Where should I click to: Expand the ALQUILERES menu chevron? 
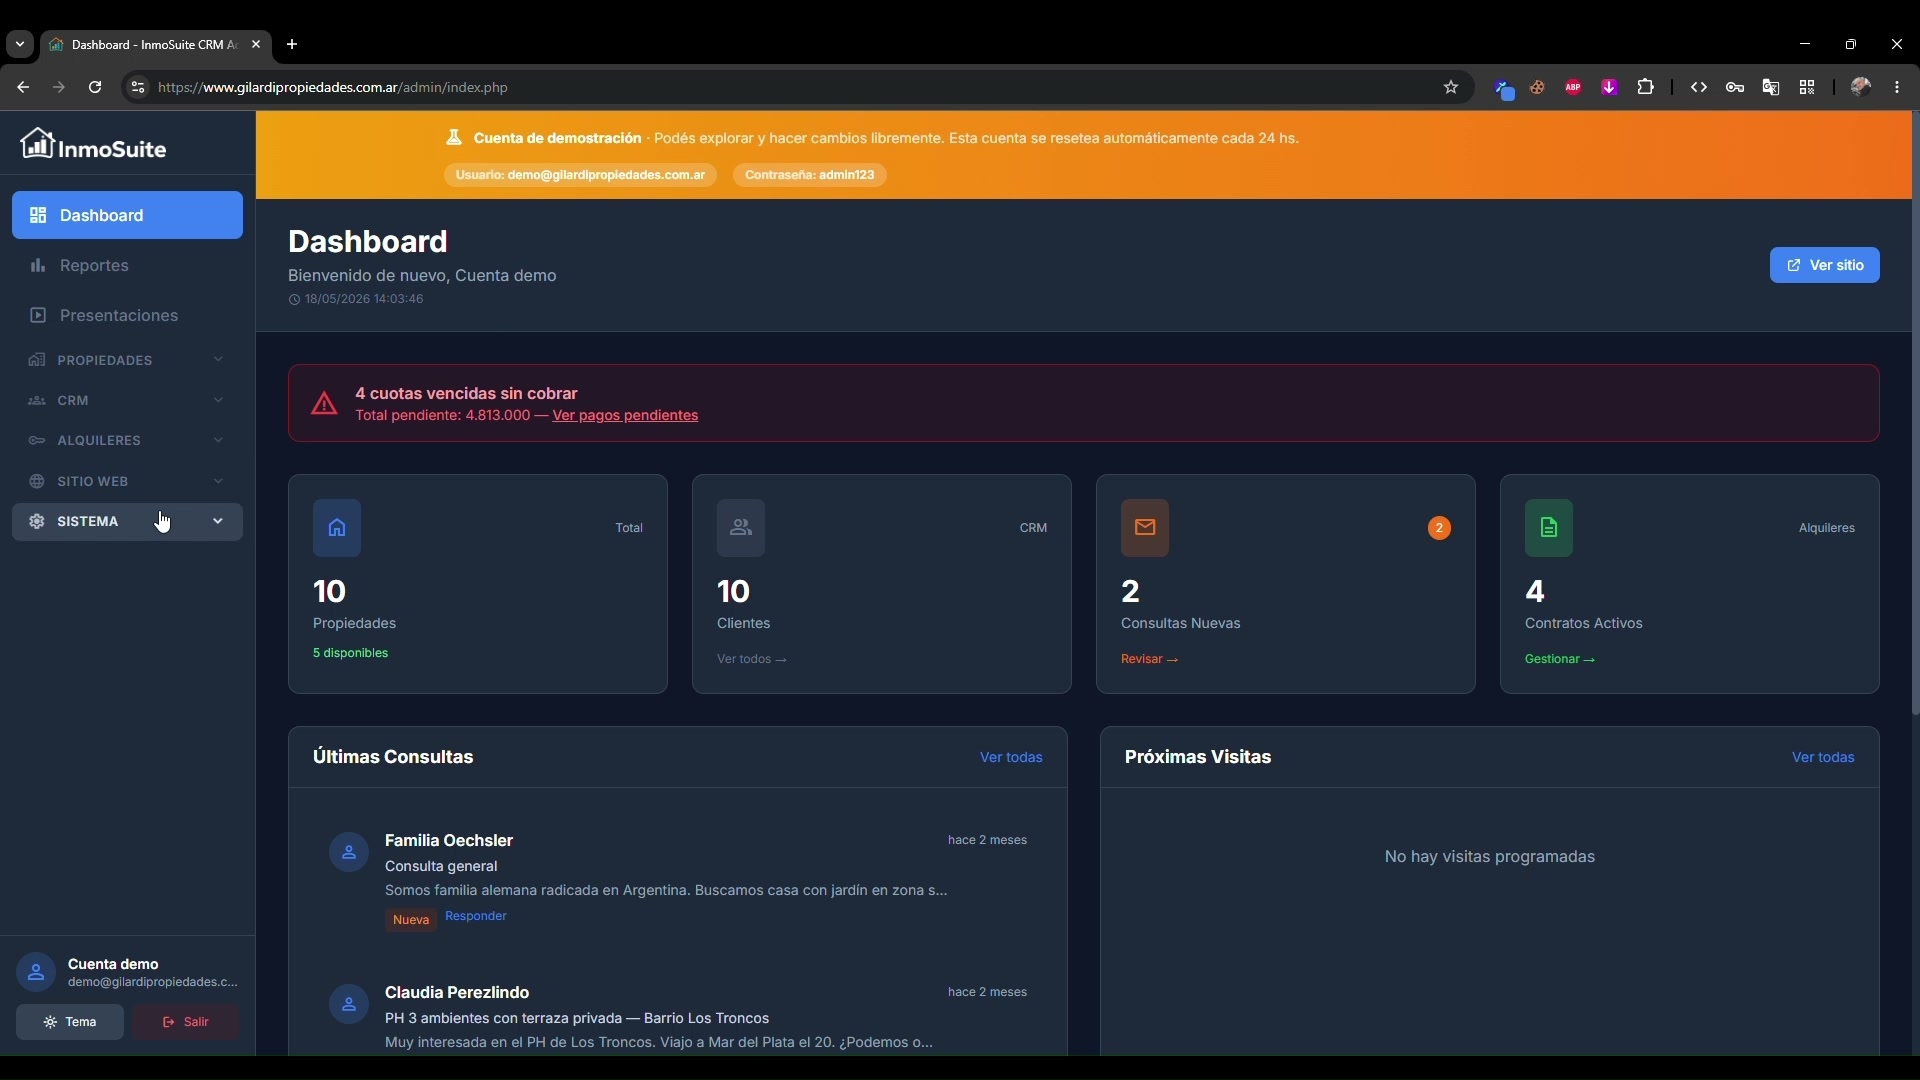[218, 440]
